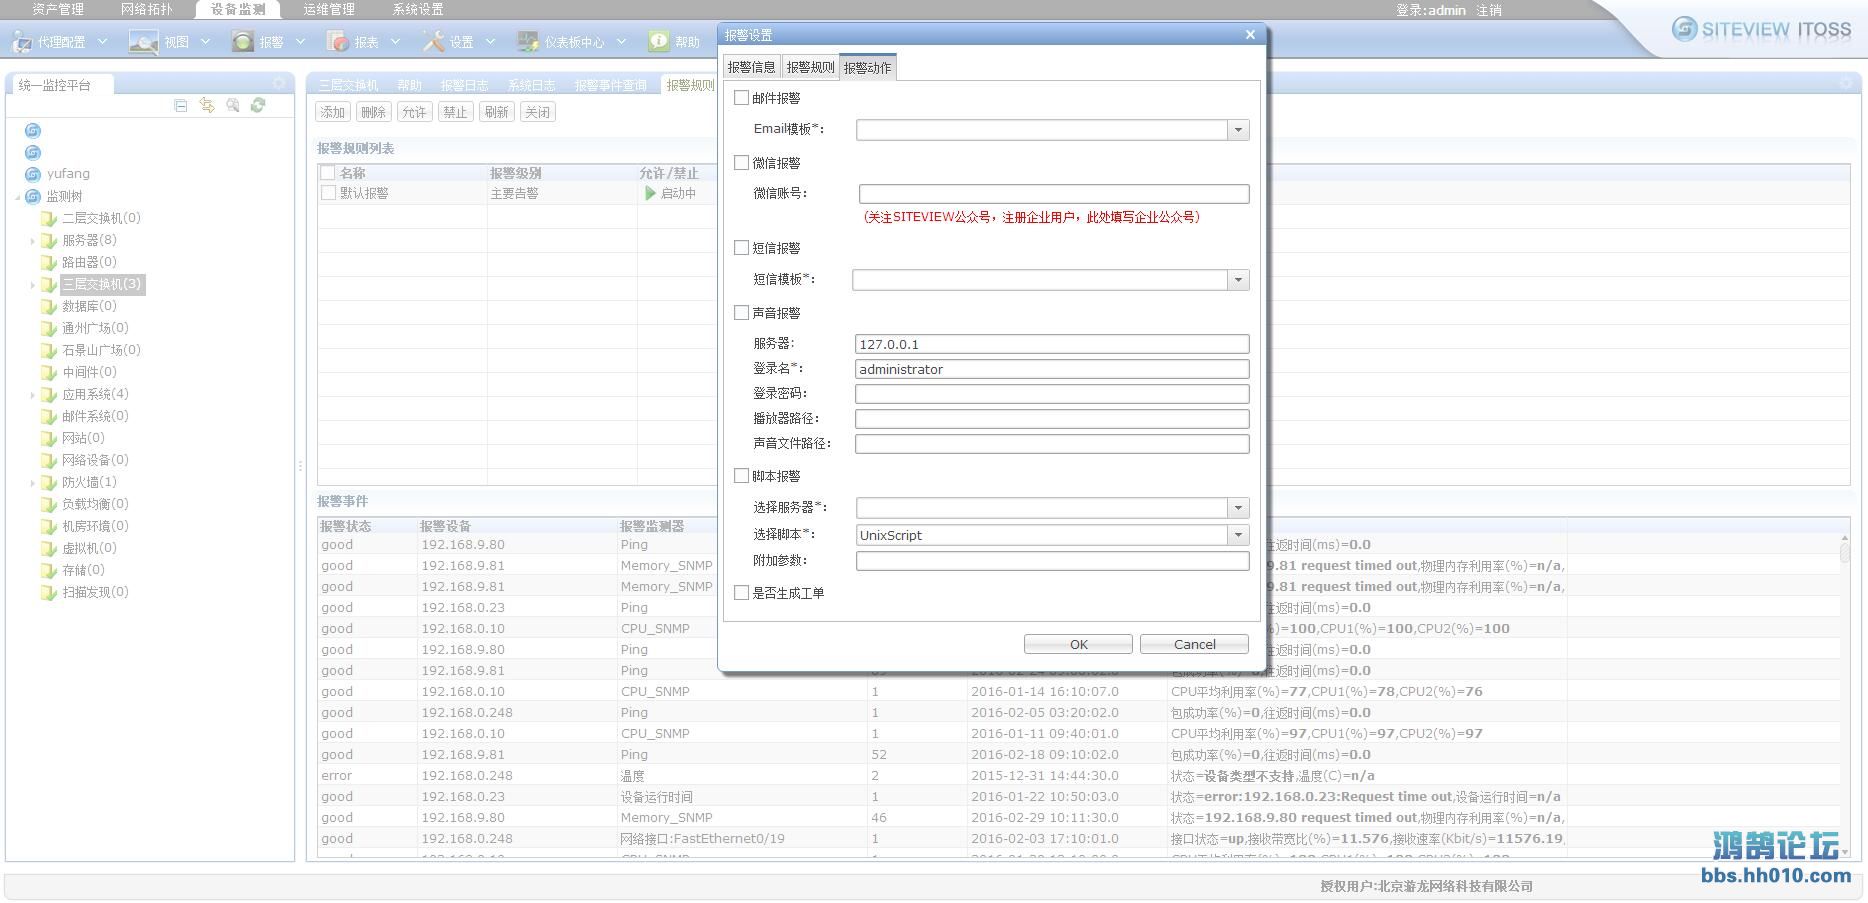Click the globe icon beside yufang
Image resolution: width=1868 pixels, height=903 pixels.
[33, 174]
